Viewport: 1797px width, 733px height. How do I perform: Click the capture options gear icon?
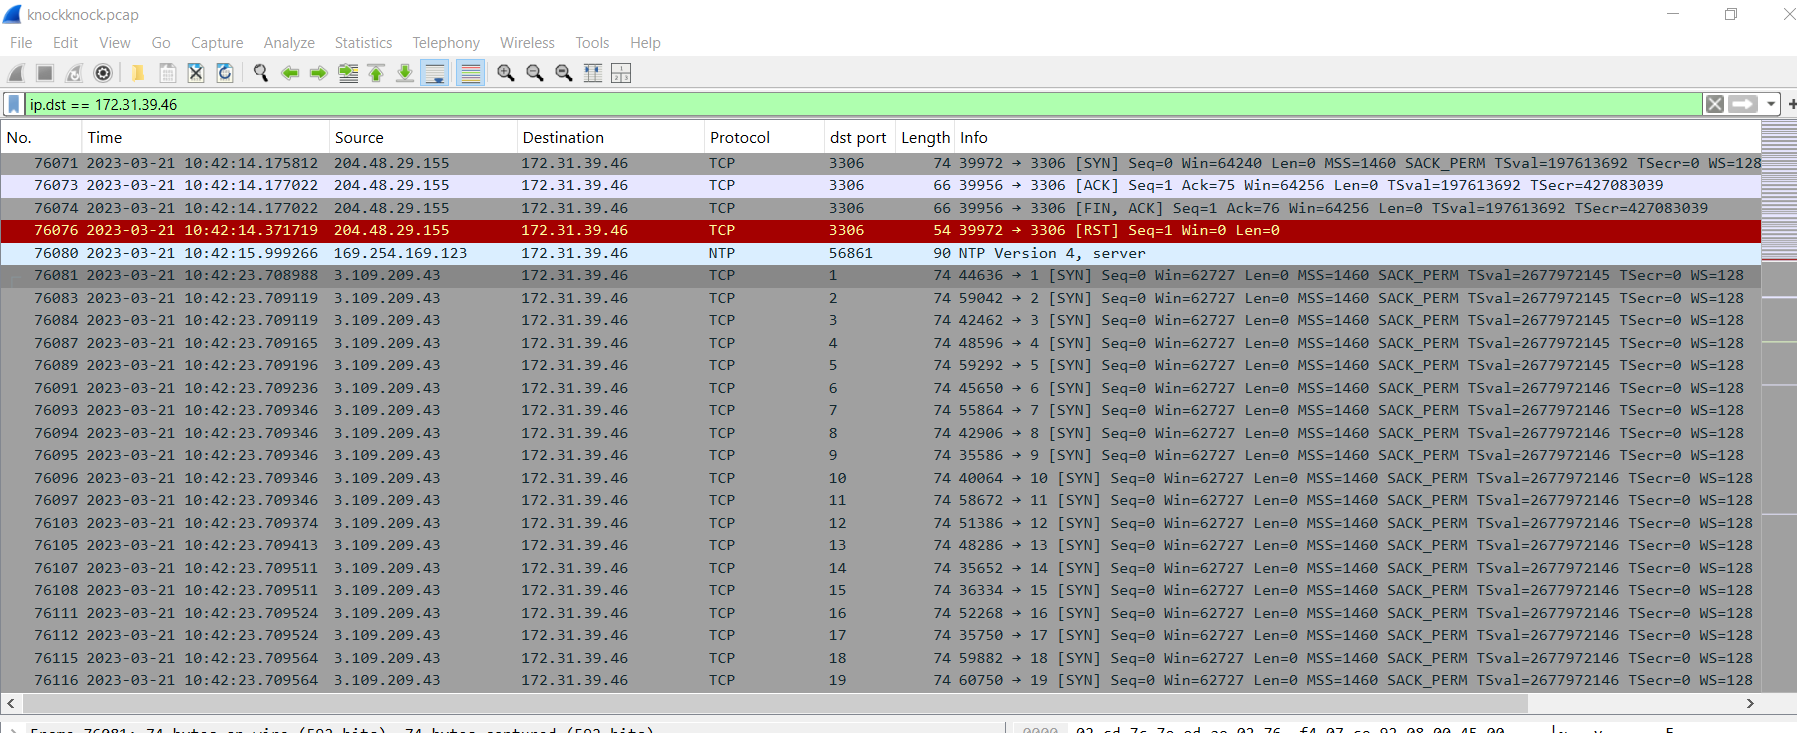(103, 73)
